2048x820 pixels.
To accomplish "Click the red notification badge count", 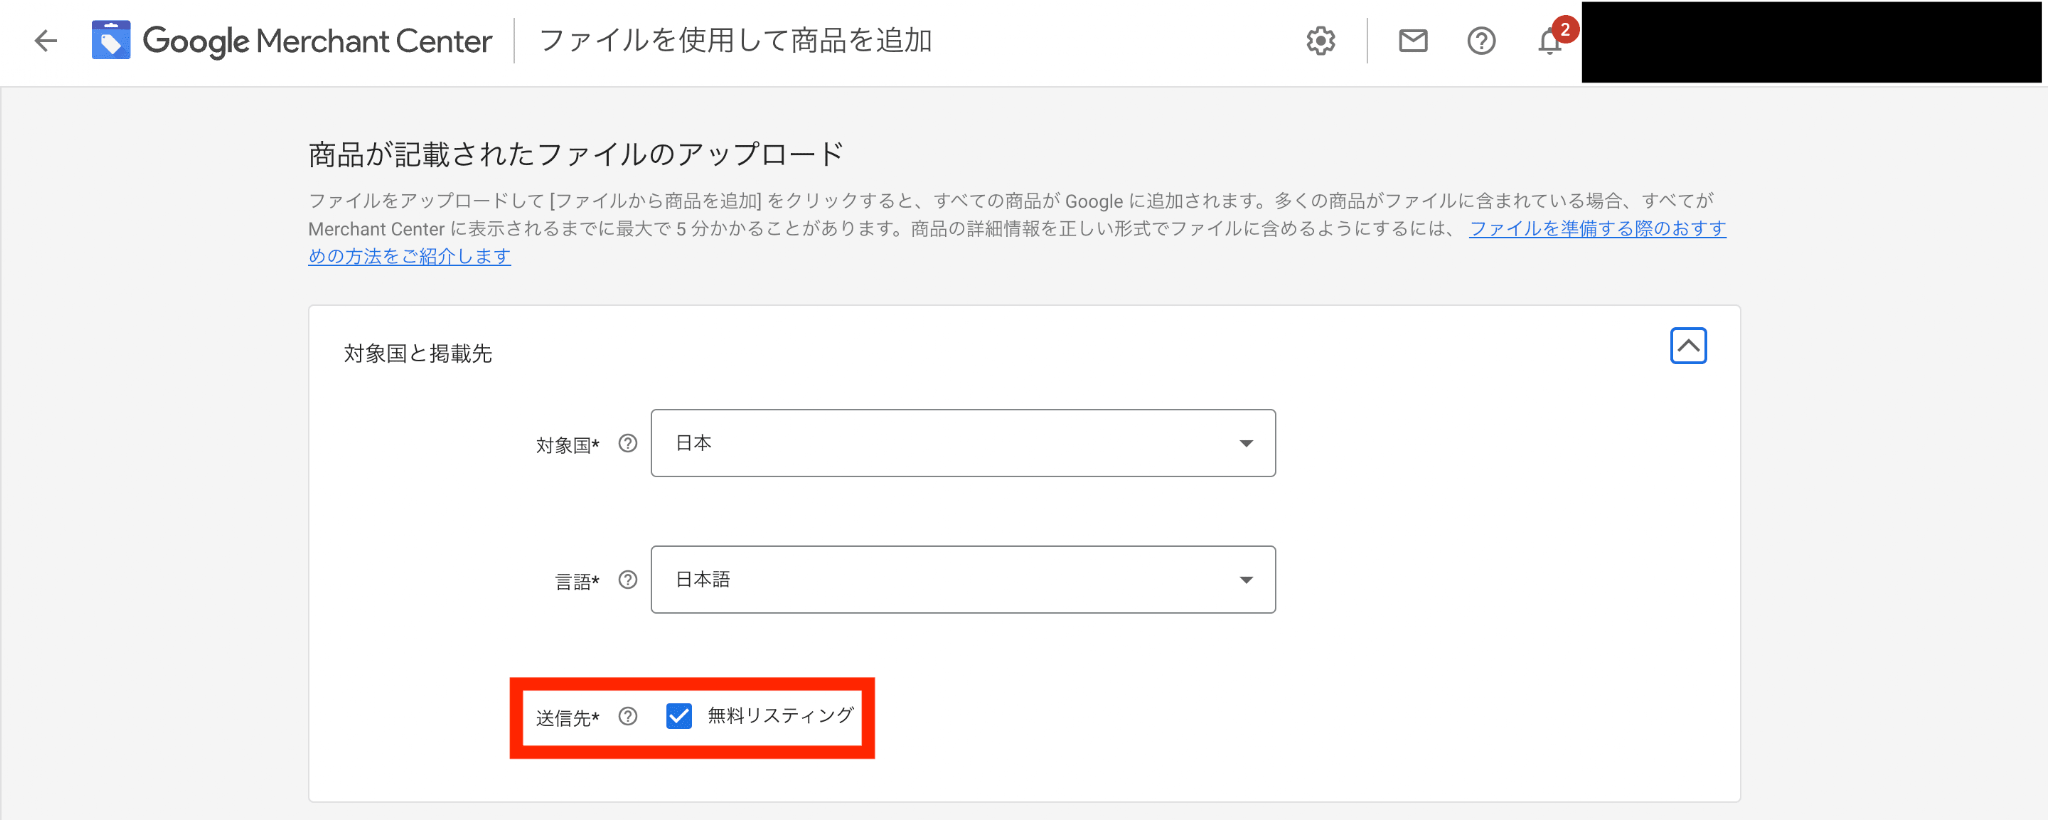I will [x=1565, y=29].
